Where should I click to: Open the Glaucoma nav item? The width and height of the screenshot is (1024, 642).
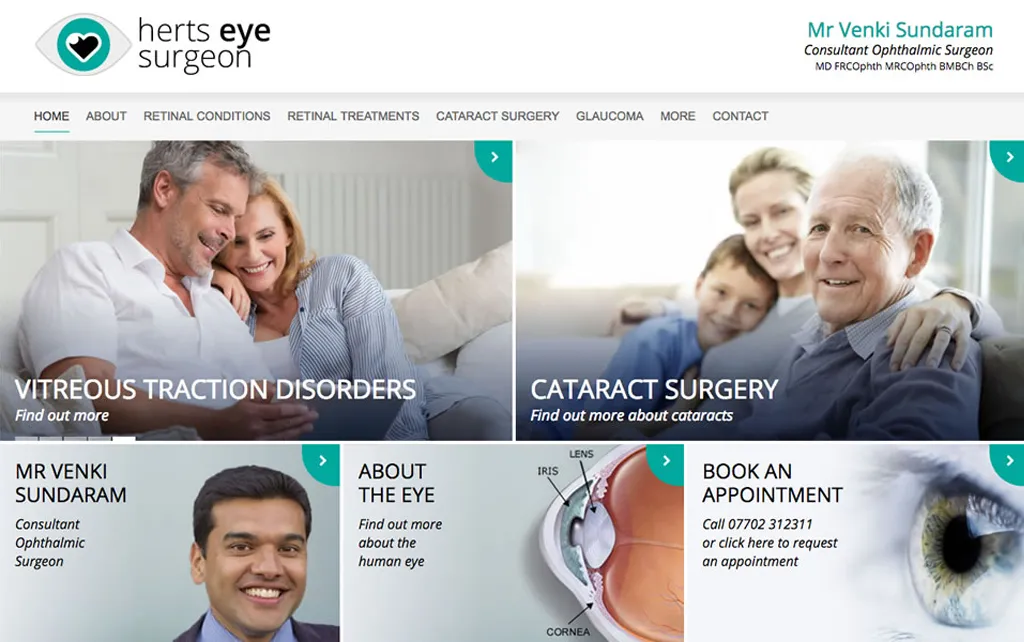pos(610,116)
